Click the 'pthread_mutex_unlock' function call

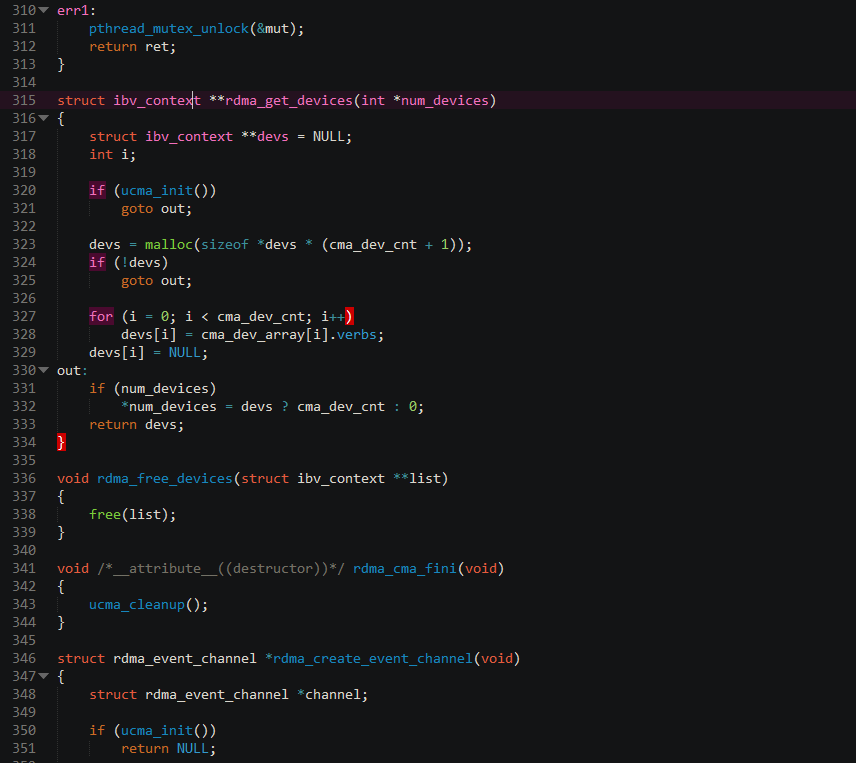point(169,29)
